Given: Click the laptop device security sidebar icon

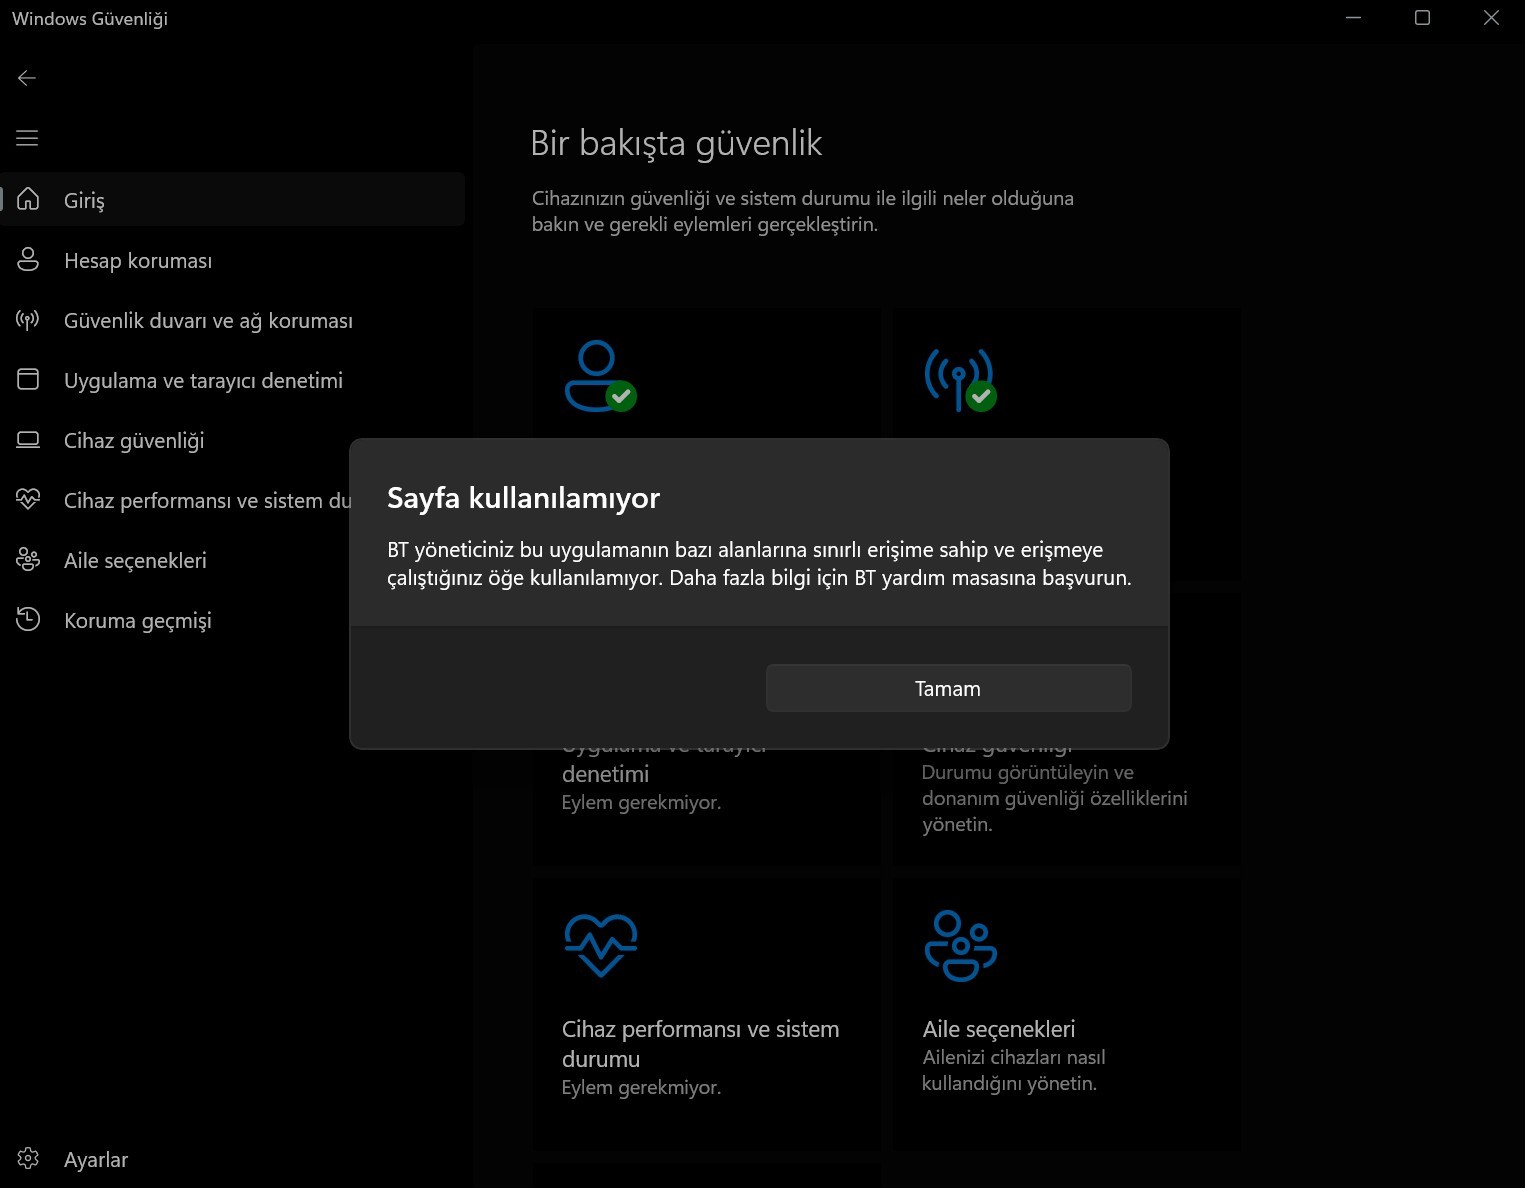Looking at the screenshot, I should 28,440.
